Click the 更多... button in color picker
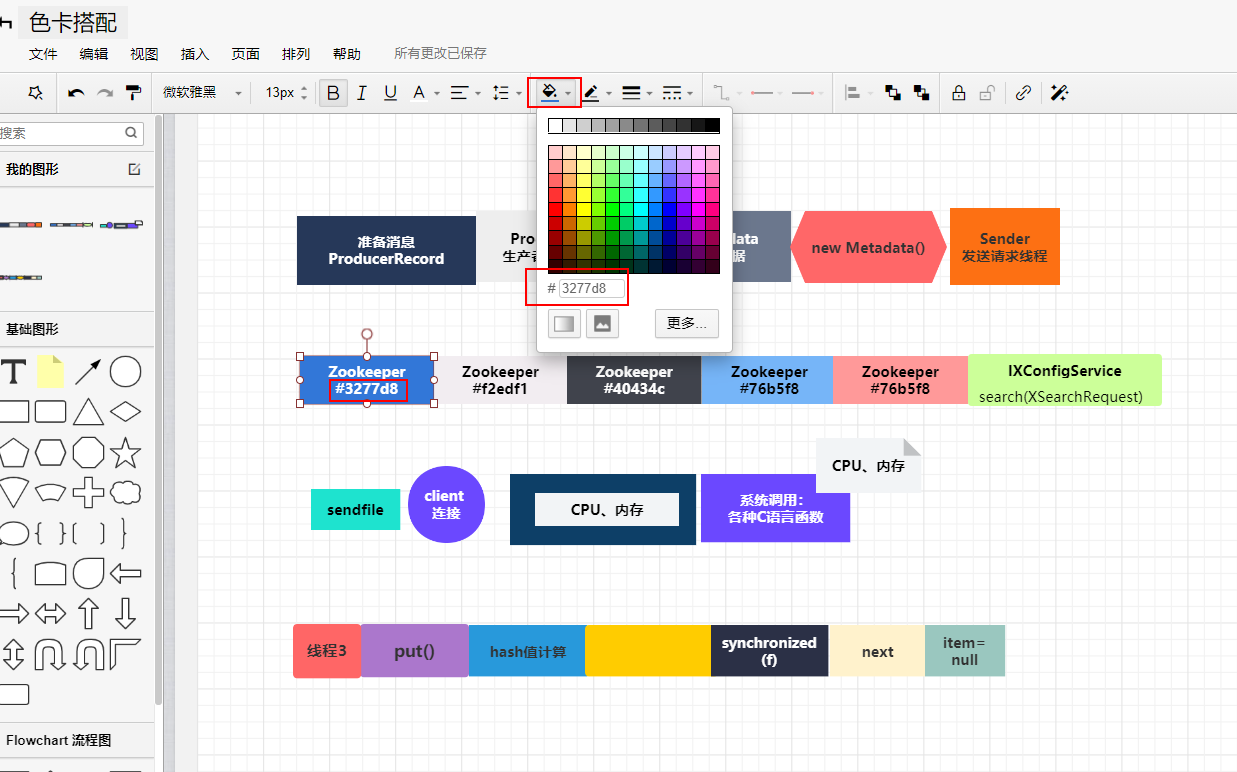Screen dimensions: 1237x772 [686, 323]
